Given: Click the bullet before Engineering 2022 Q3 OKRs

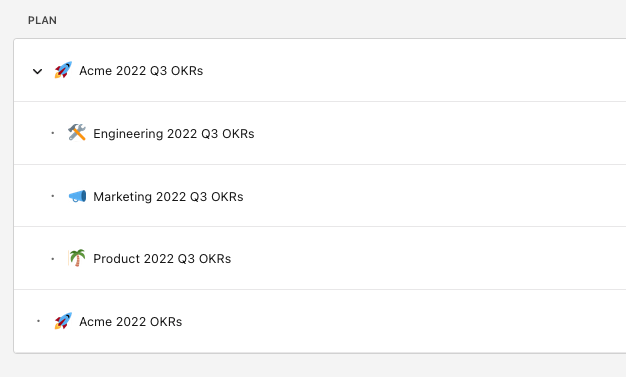Looking at the screenshot, I should pyautogui.click(x=53, y=133).
